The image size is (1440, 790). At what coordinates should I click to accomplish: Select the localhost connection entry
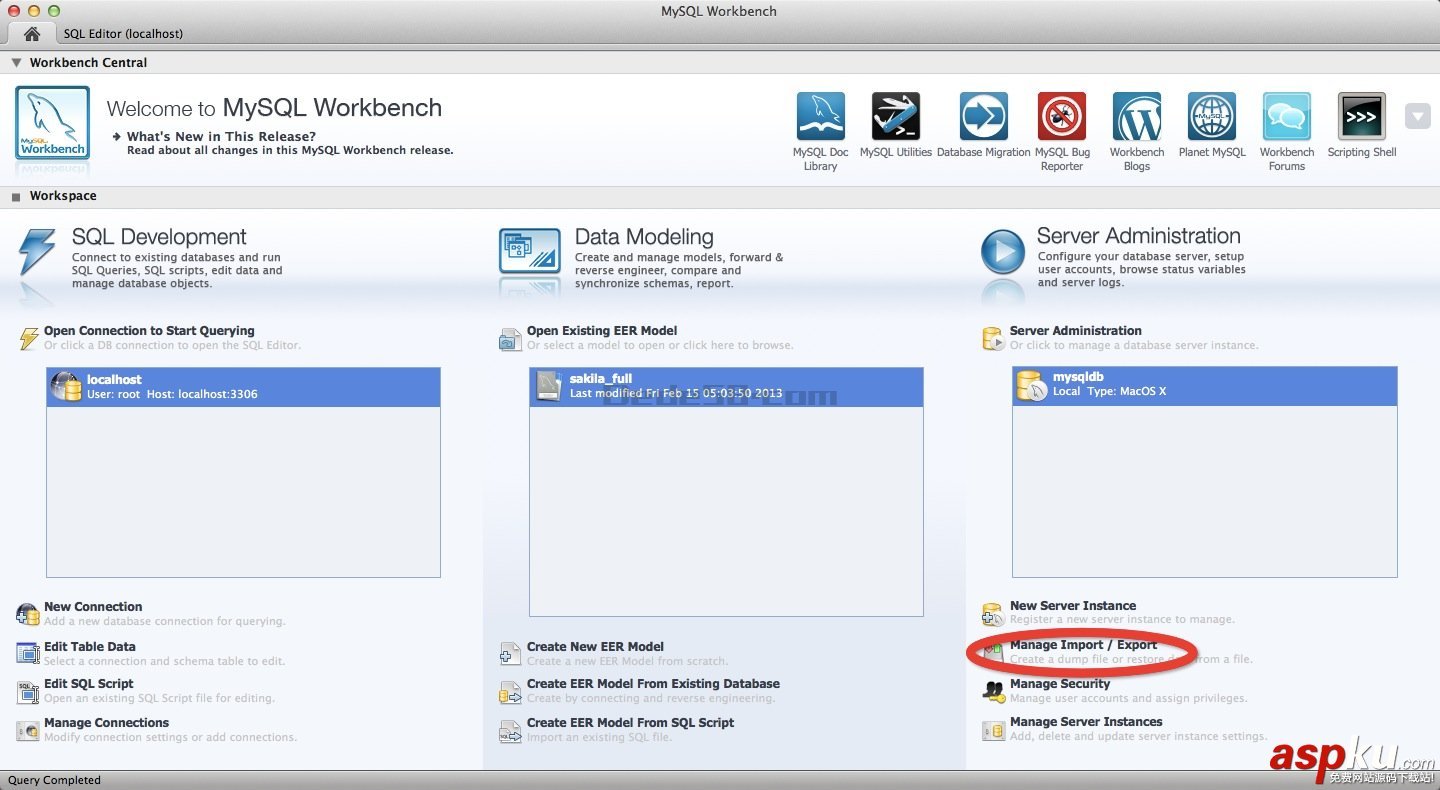[243, 387]
